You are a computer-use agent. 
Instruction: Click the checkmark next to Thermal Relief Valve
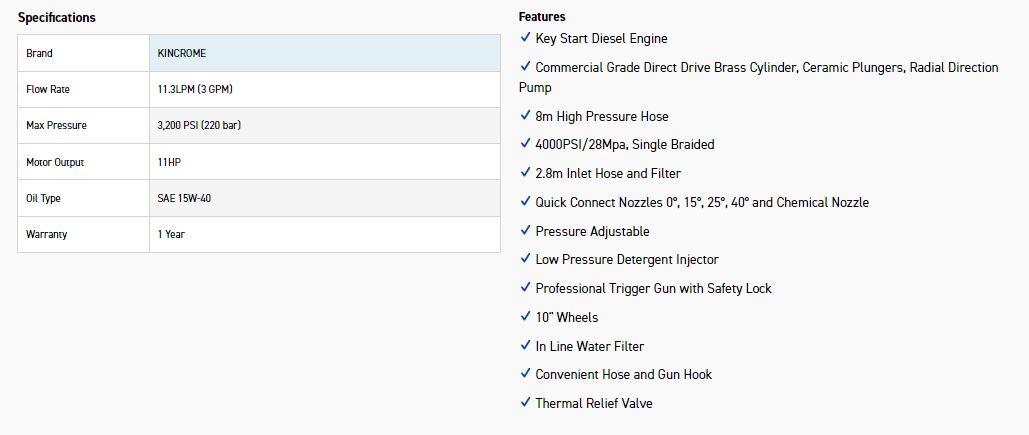525,403
